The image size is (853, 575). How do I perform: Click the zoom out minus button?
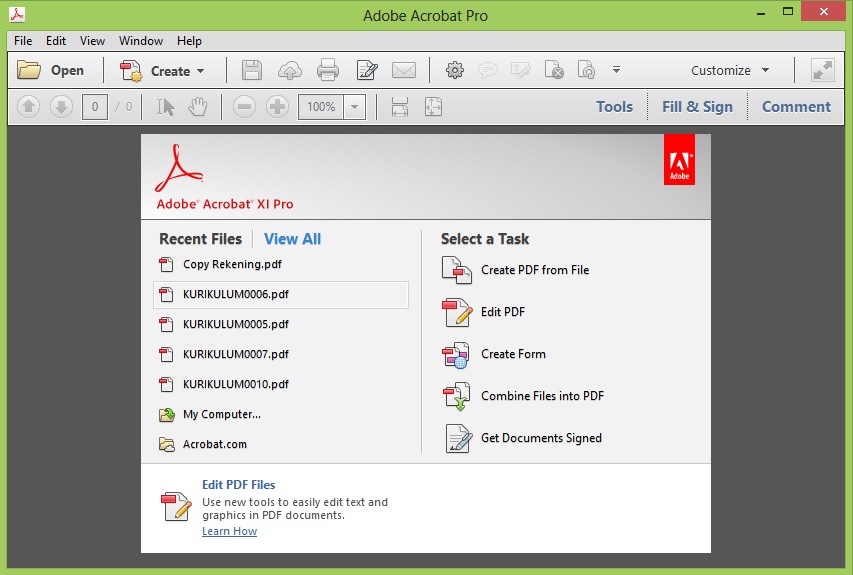pyautogui.click(x=244, y=107)
